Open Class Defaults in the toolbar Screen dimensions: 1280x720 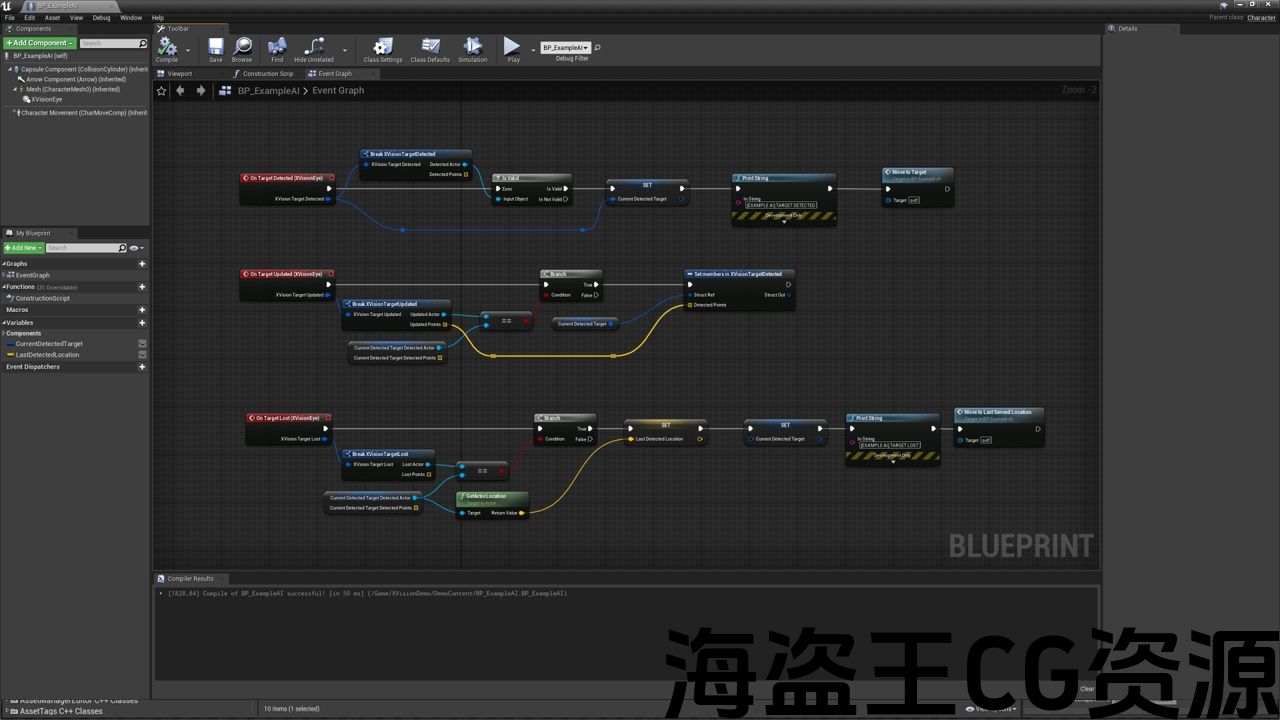tap(430, 48)
